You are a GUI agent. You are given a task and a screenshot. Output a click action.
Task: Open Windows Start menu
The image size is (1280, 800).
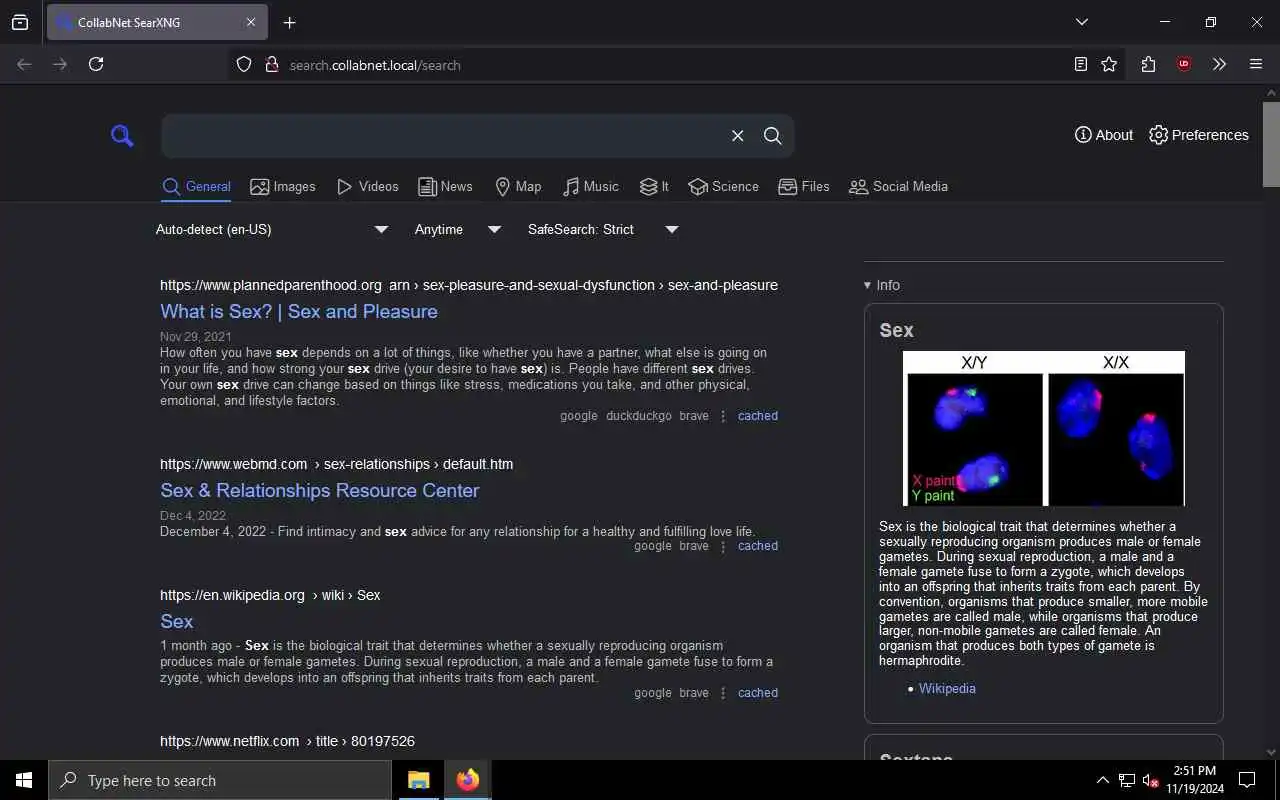(24, 780)
